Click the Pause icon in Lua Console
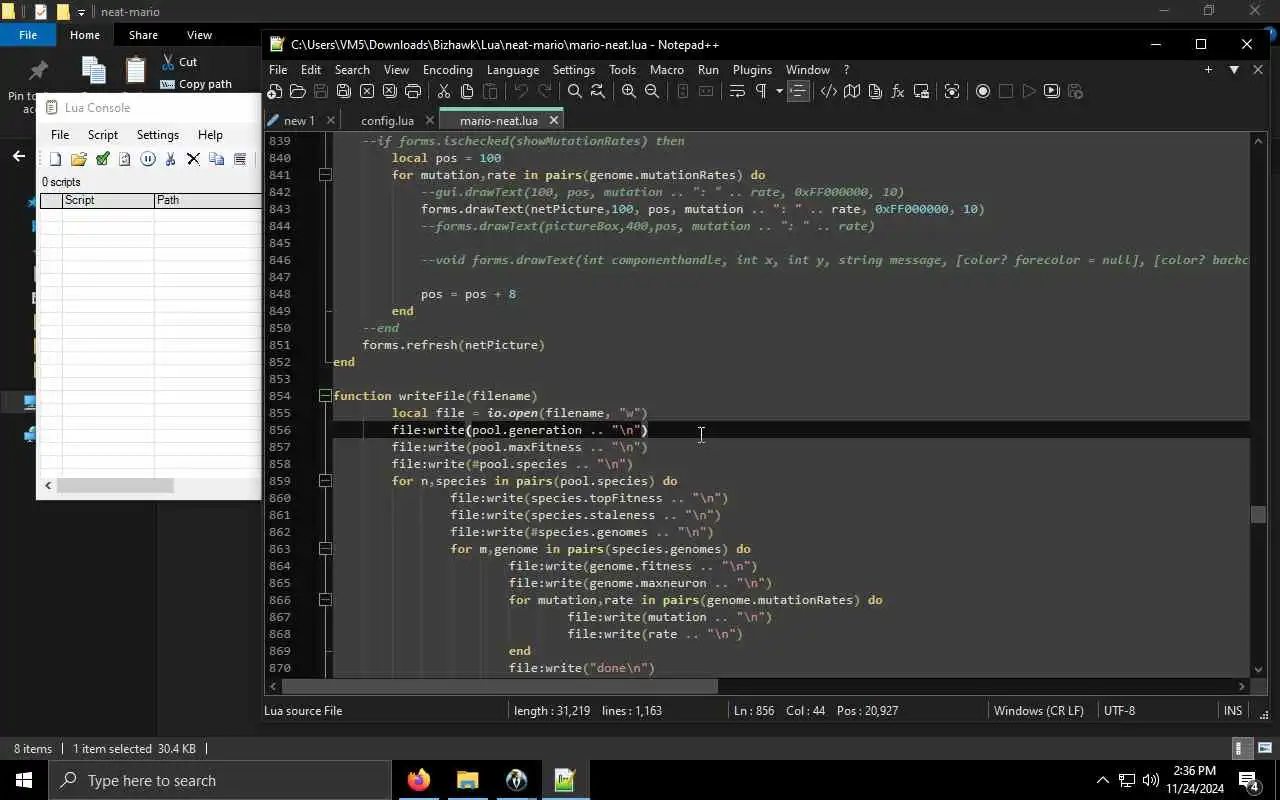 click(148, 159)
